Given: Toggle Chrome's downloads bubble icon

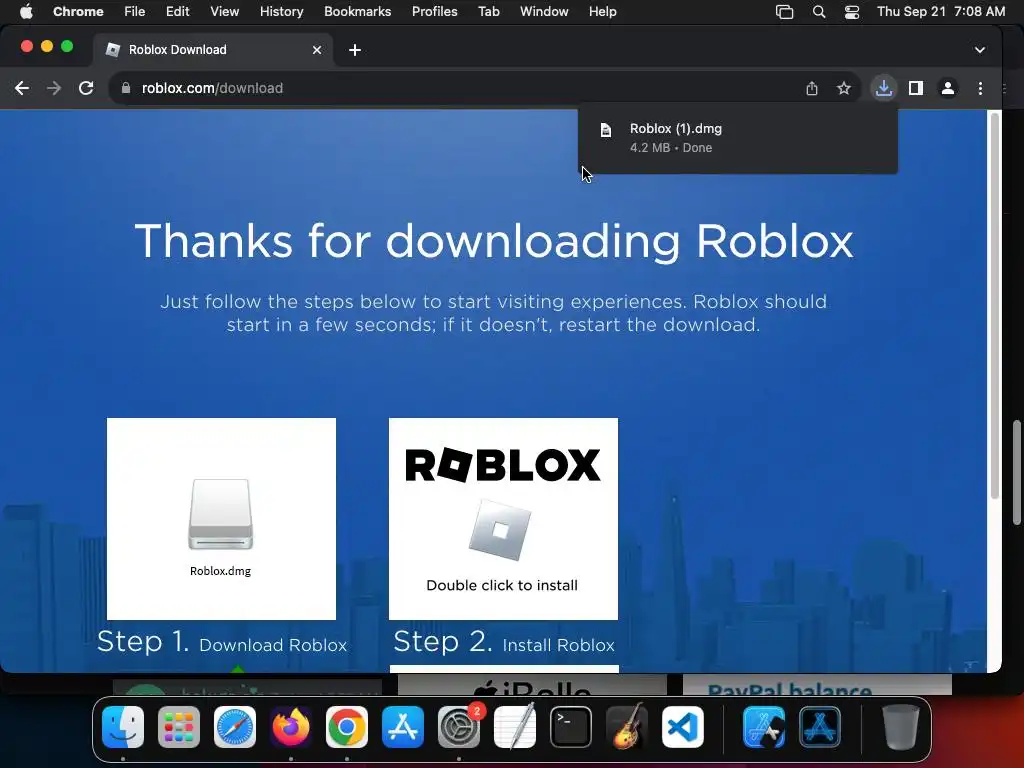Looking at the screenshot, I should point(884,88).
